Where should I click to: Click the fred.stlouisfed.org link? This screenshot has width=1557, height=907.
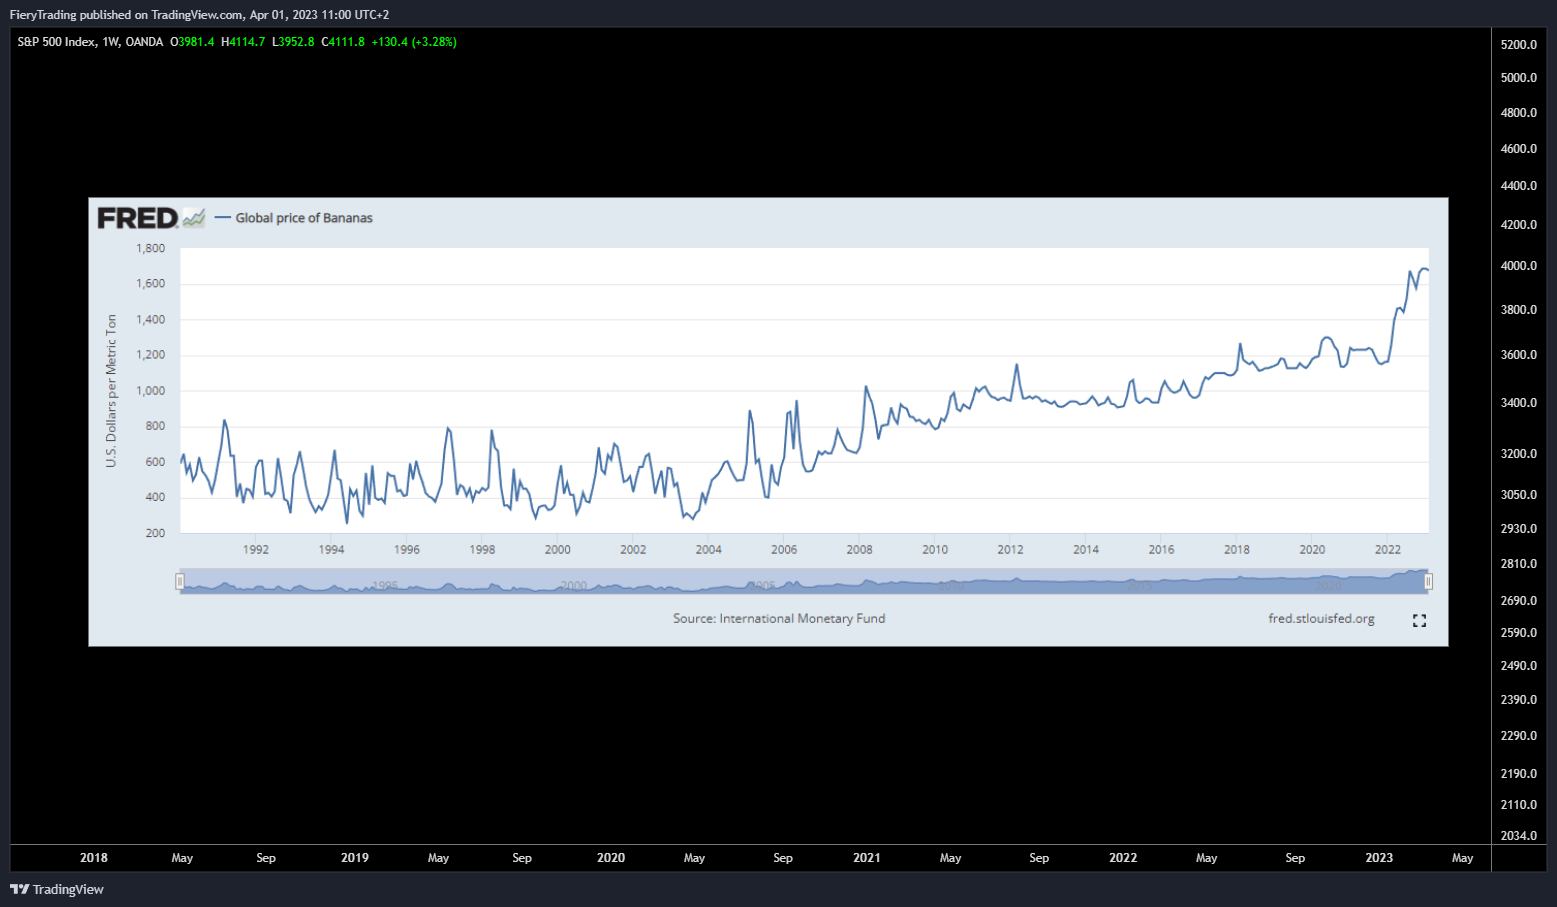tap(1321, 619)
